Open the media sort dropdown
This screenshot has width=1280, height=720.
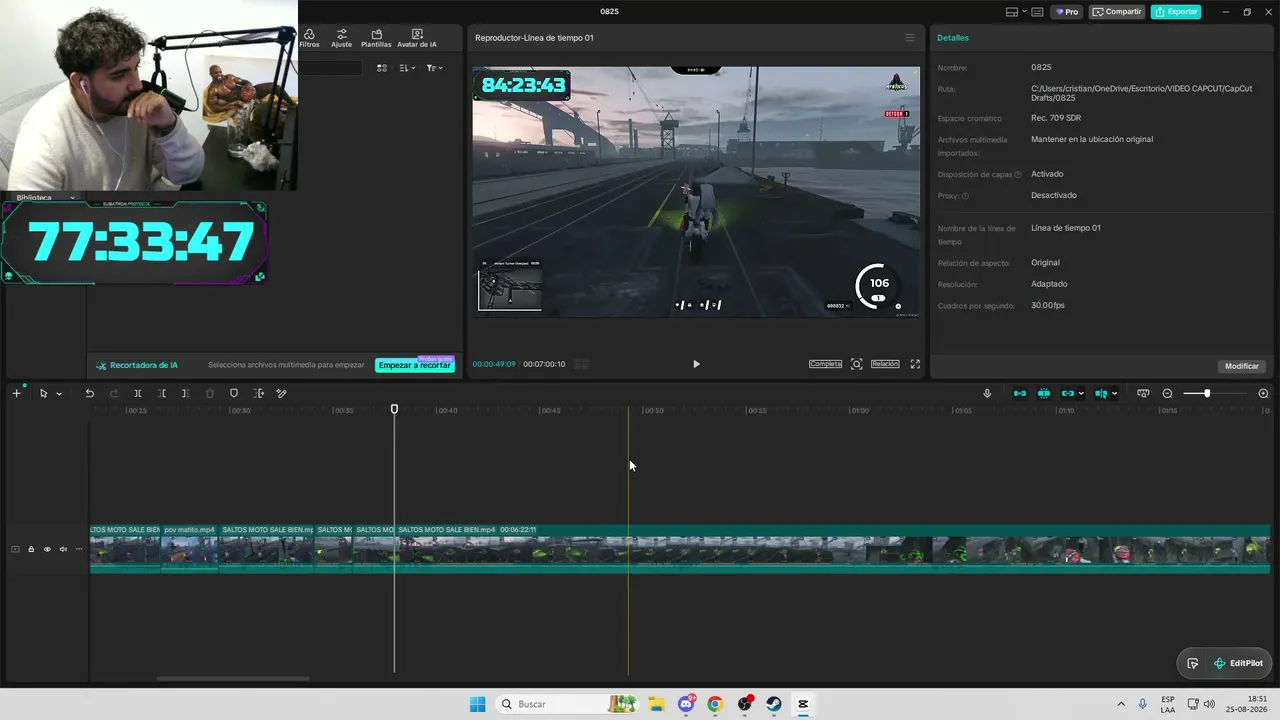click(407, 68)
